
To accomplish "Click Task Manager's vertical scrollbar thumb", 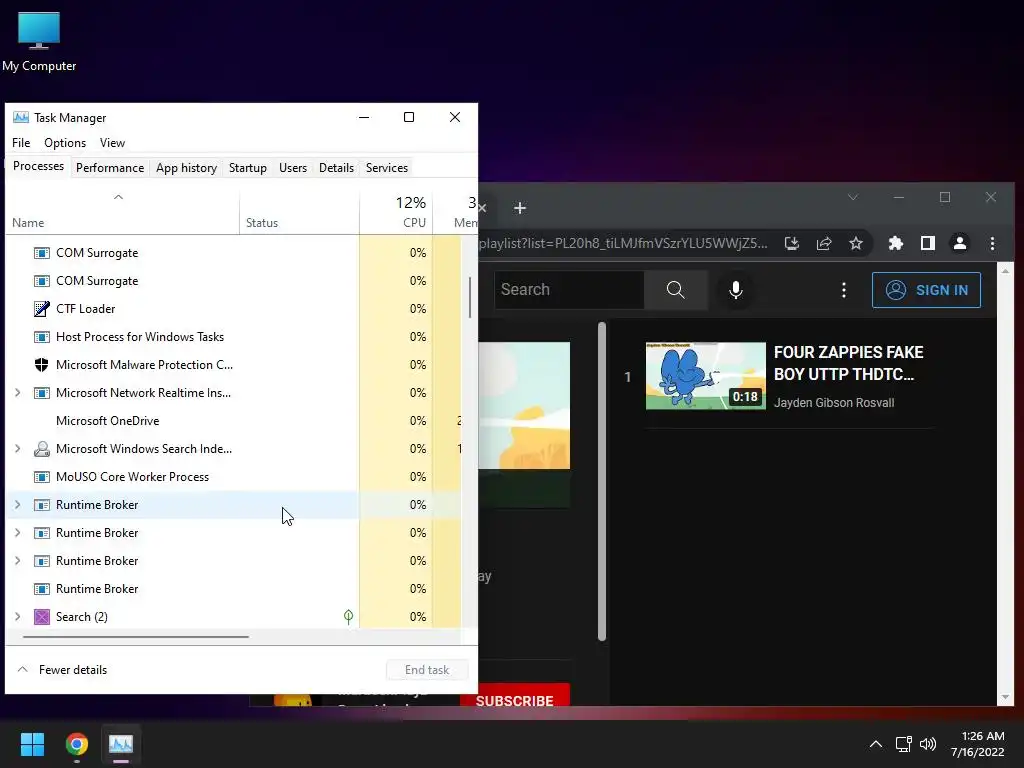I will (470, 298).
